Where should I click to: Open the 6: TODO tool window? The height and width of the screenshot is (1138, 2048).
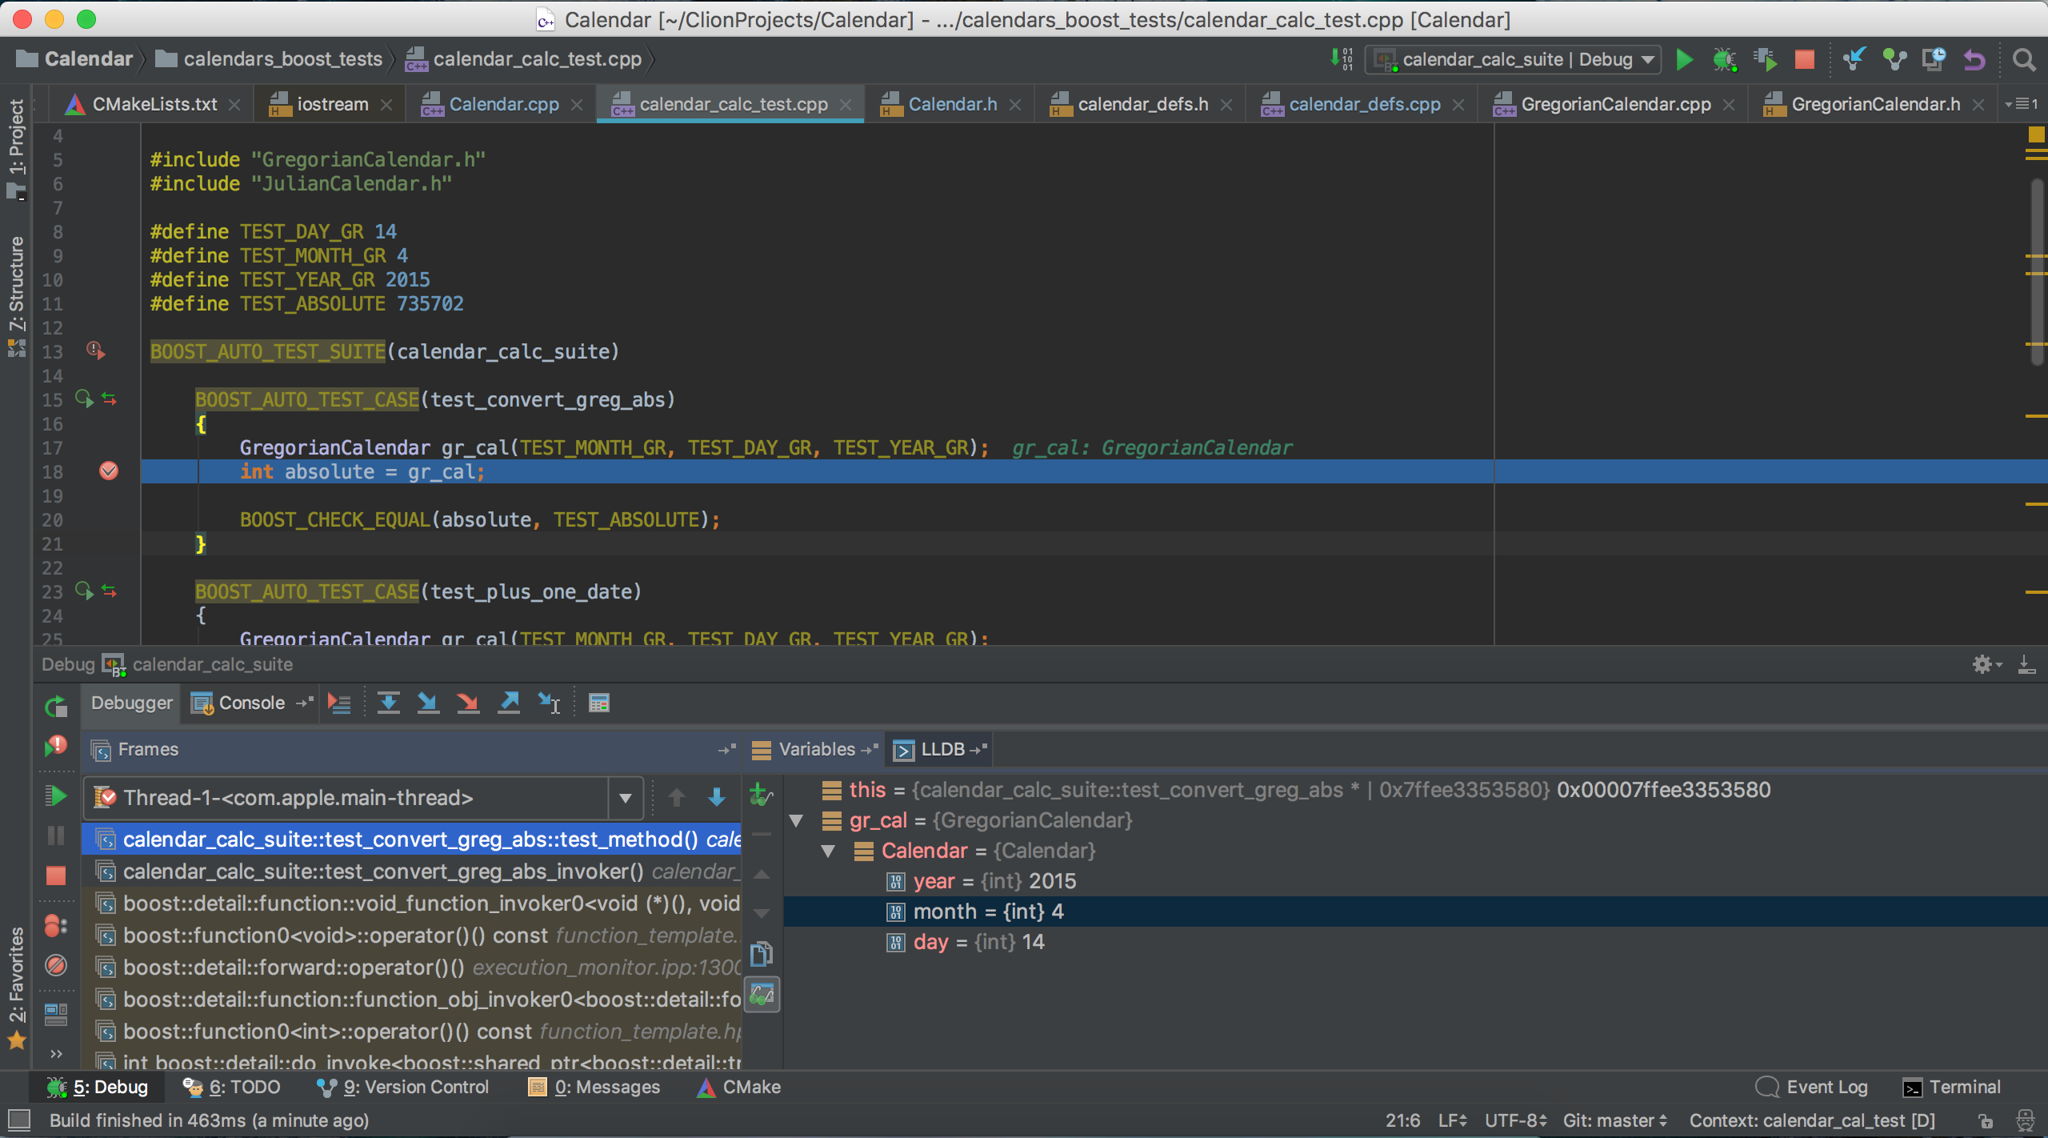point(232,1087)
